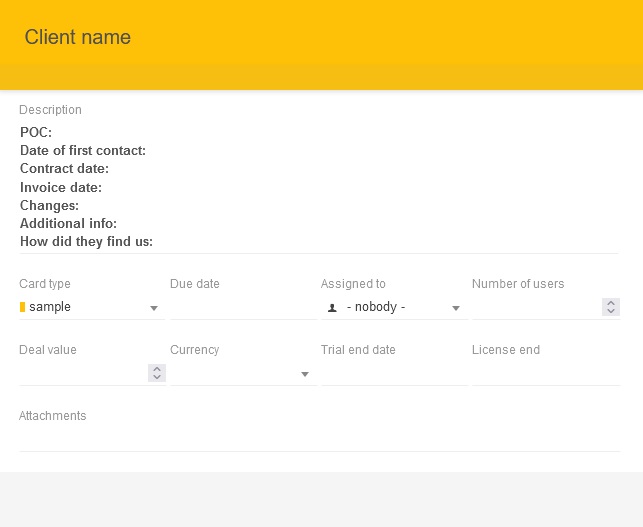Focus the Due date field

pos(243,307)
